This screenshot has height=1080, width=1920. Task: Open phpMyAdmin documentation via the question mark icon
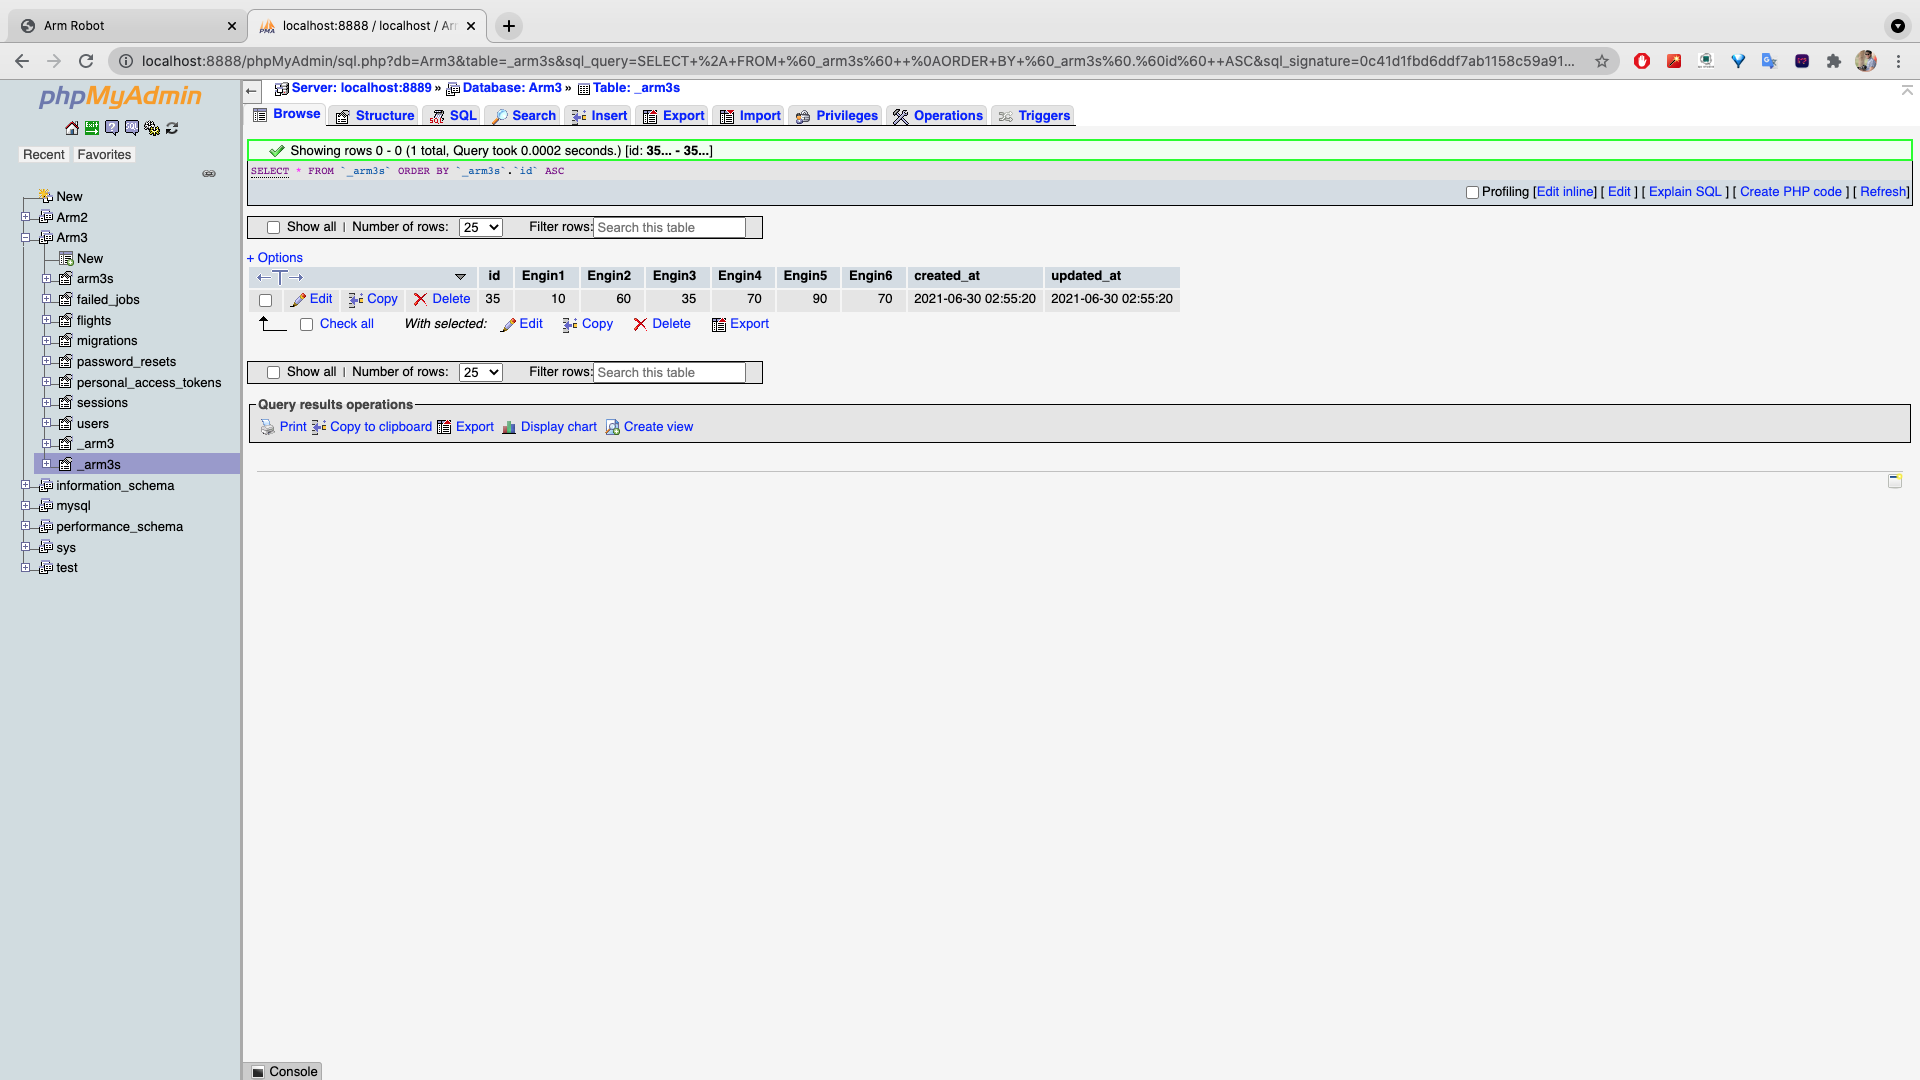click(112, 128)
